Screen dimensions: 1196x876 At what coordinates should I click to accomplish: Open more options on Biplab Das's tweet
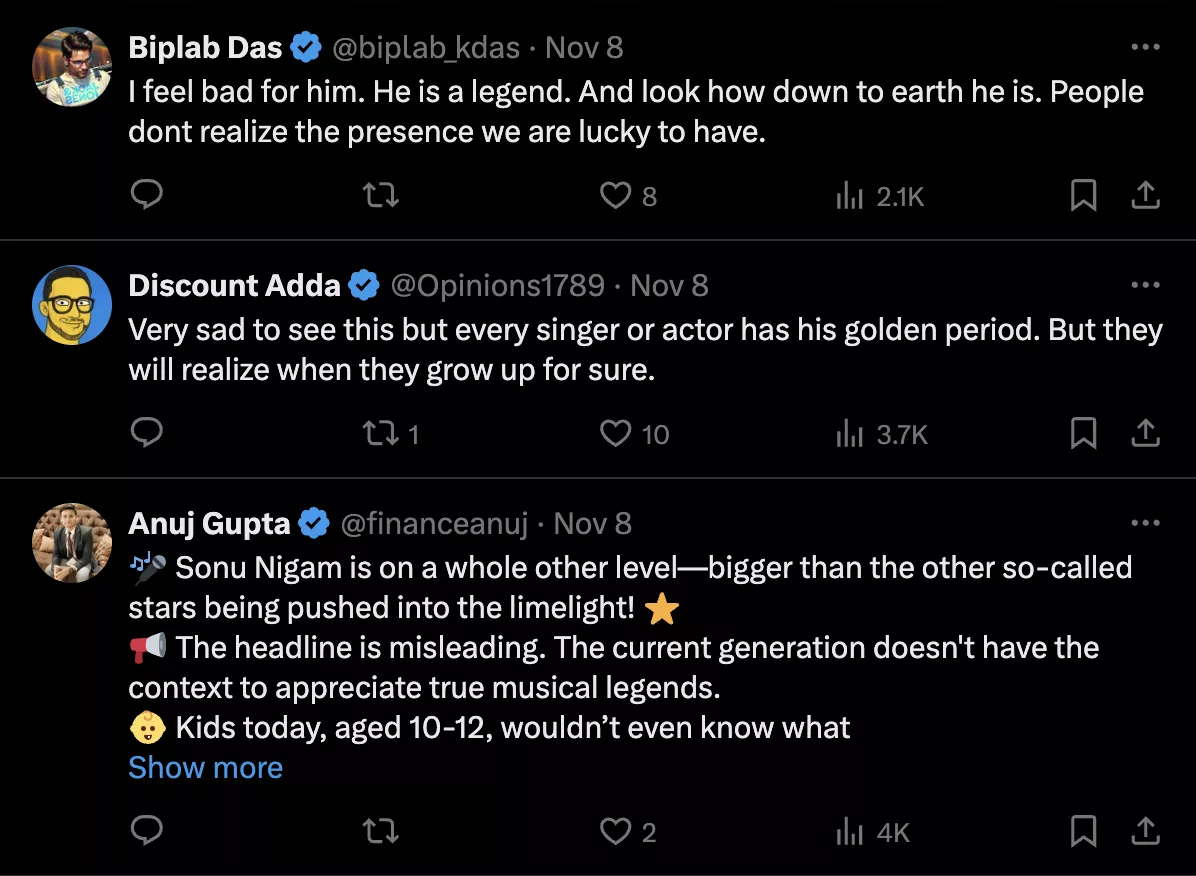pos(1145,47)
